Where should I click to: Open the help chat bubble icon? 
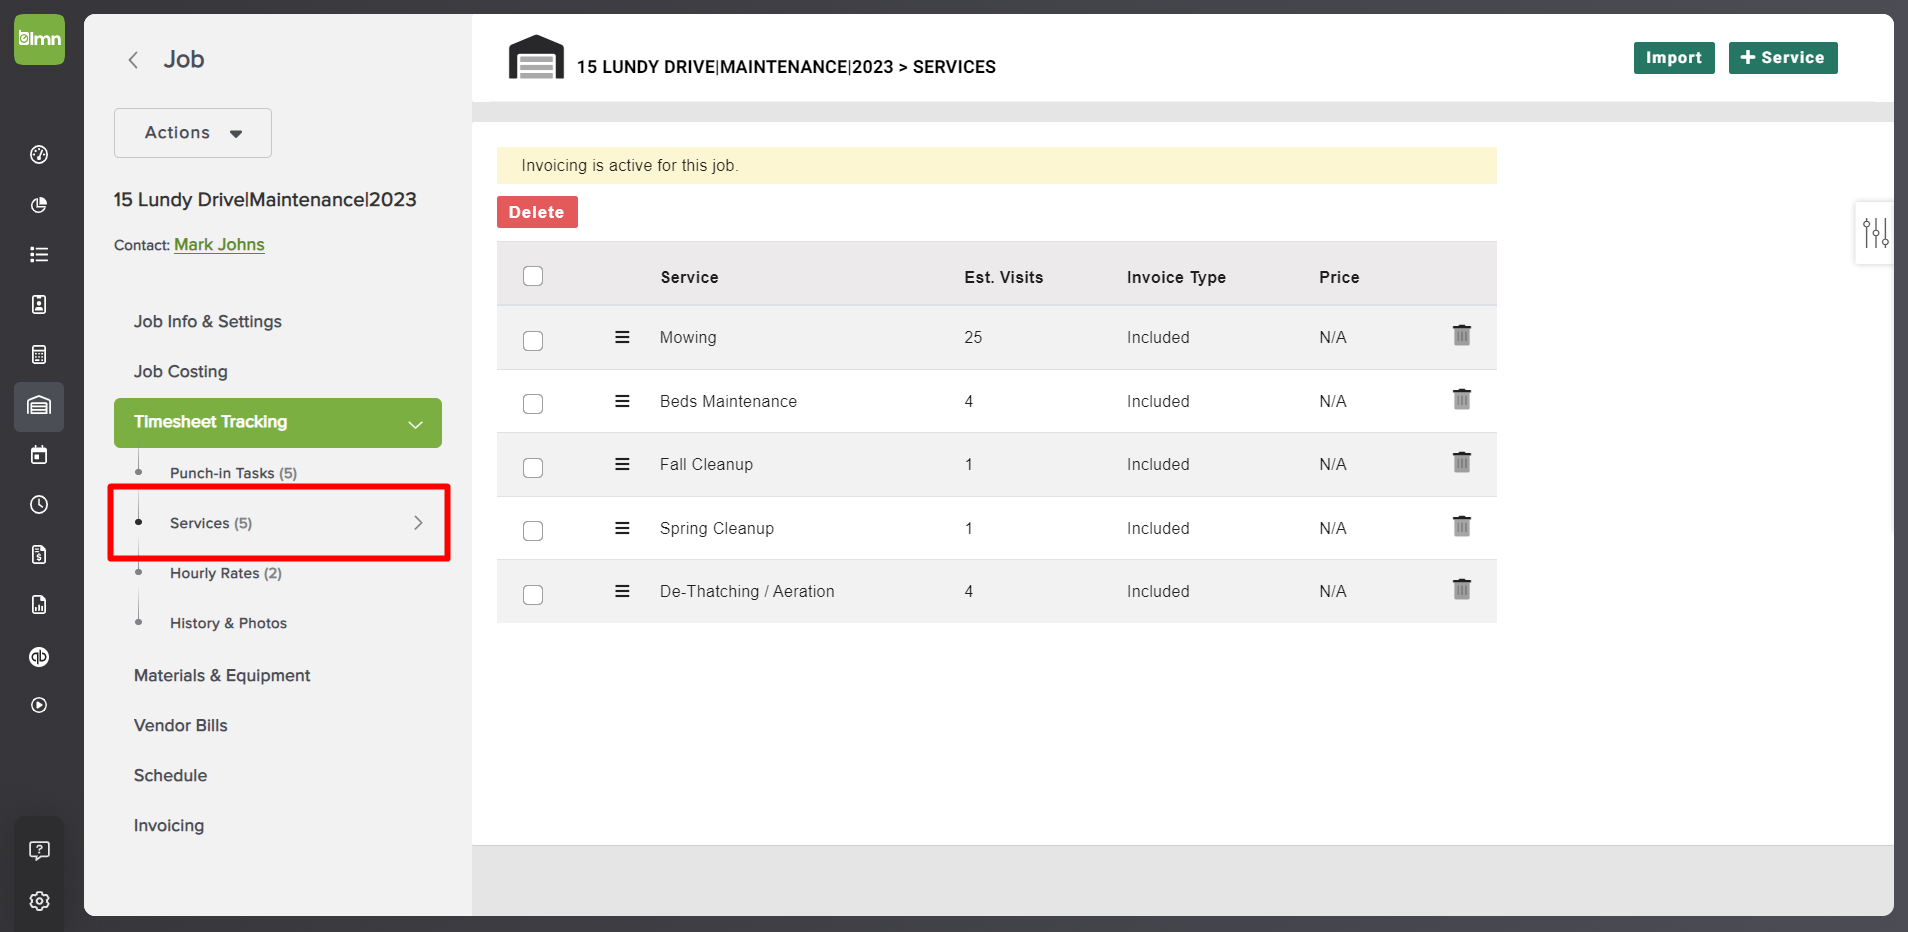38,850
